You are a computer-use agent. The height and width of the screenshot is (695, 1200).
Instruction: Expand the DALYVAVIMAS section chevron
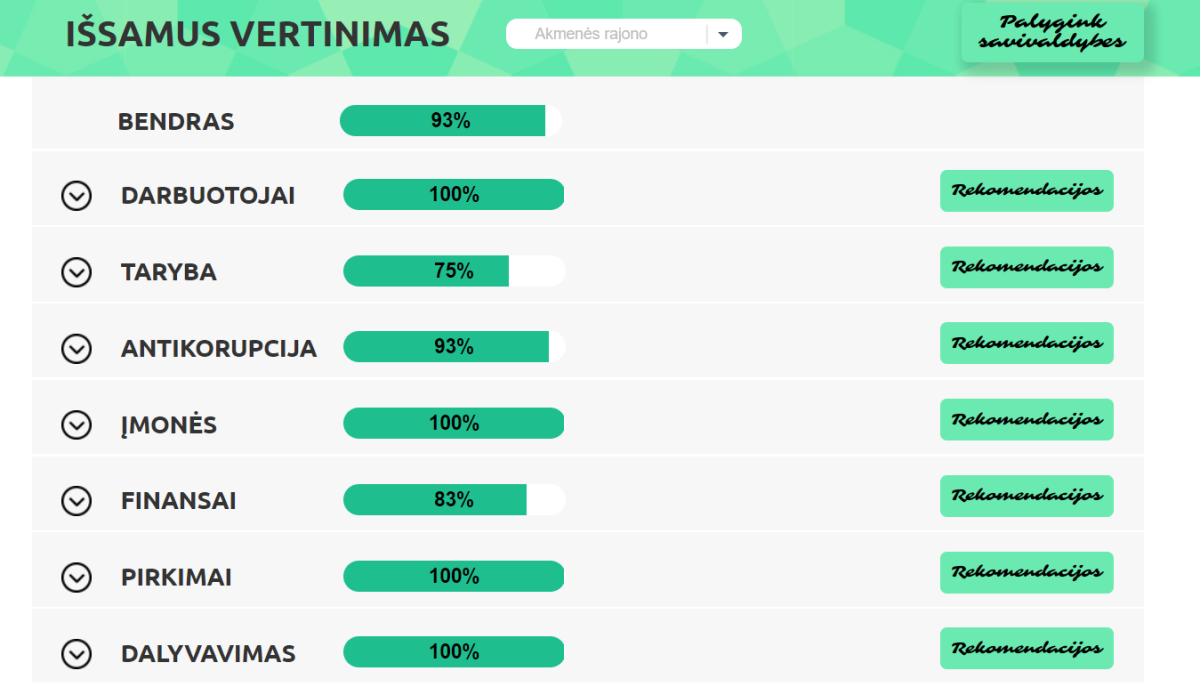76,654
